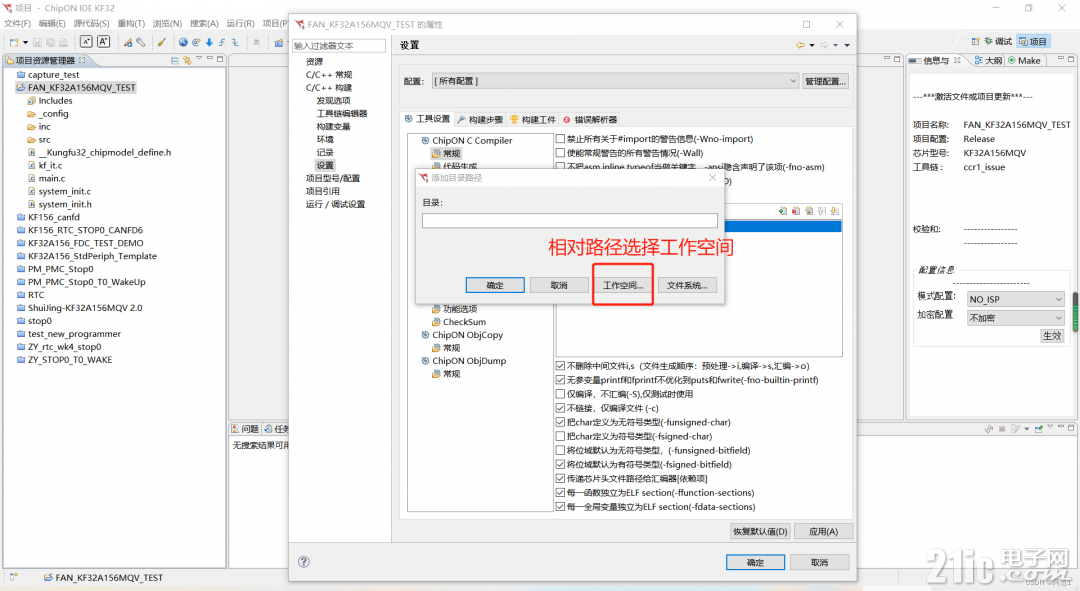Open the 配置 [所有配置] dropdown
1080x591 pixels.
click(615, 81)
